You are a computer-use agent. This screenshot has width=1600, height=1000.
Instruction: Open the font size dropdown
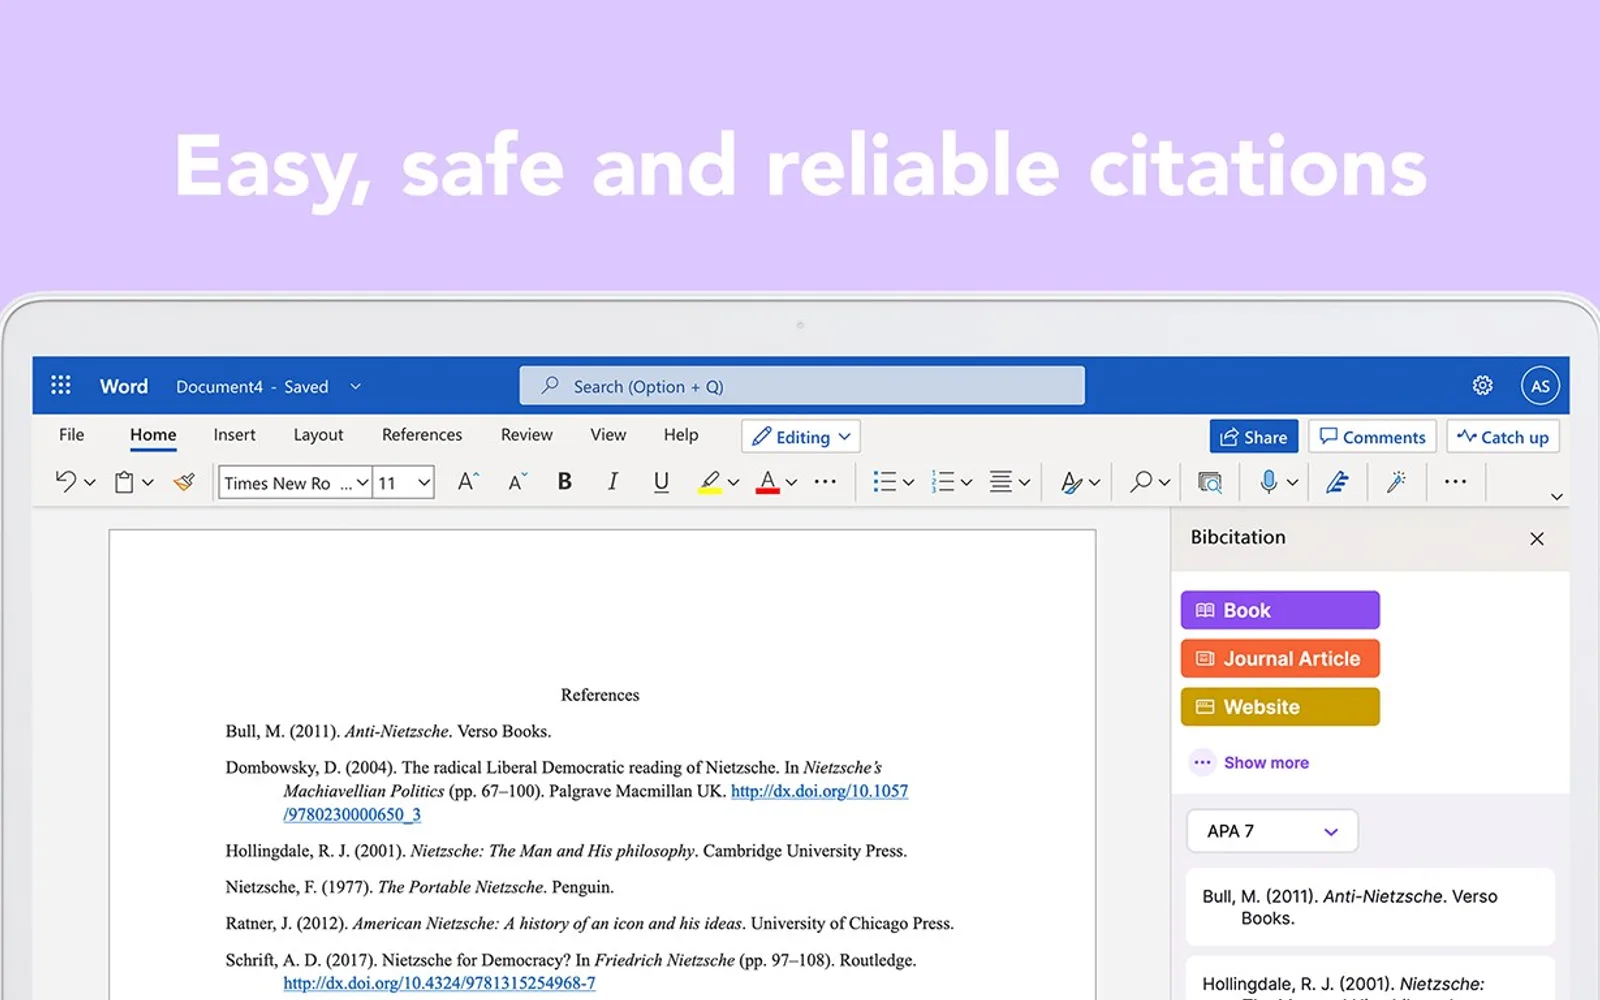(404, 483)
